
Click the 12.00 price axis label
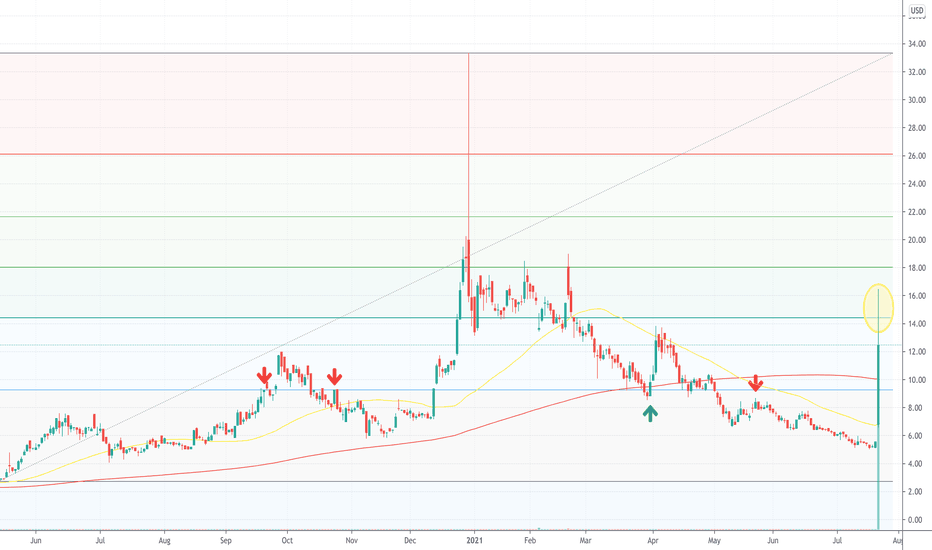click(x=917, y=352)
